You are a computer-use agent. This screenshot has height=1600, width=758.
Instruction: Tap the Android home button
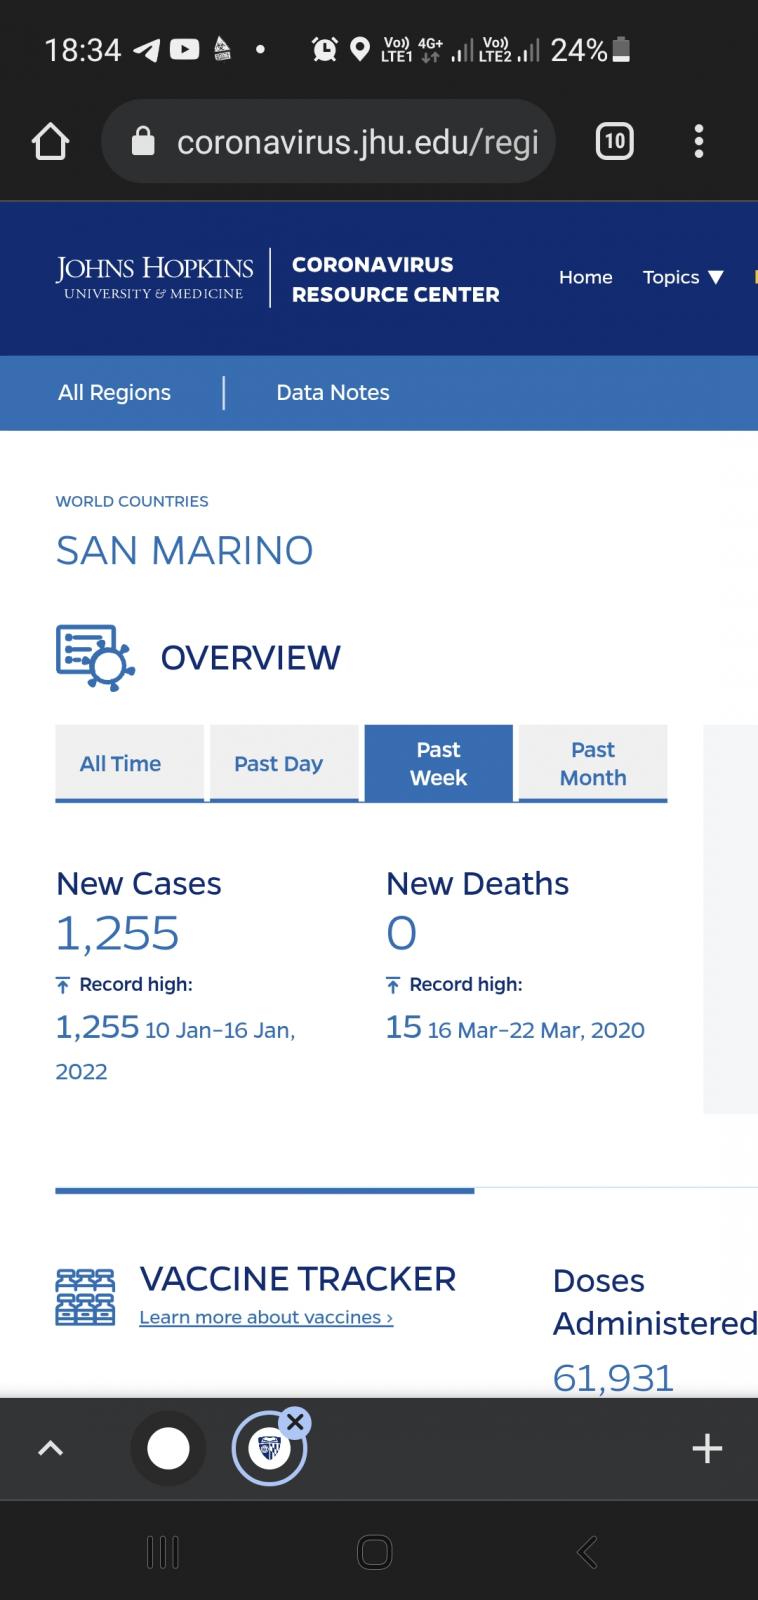(x=375, y=1552)
